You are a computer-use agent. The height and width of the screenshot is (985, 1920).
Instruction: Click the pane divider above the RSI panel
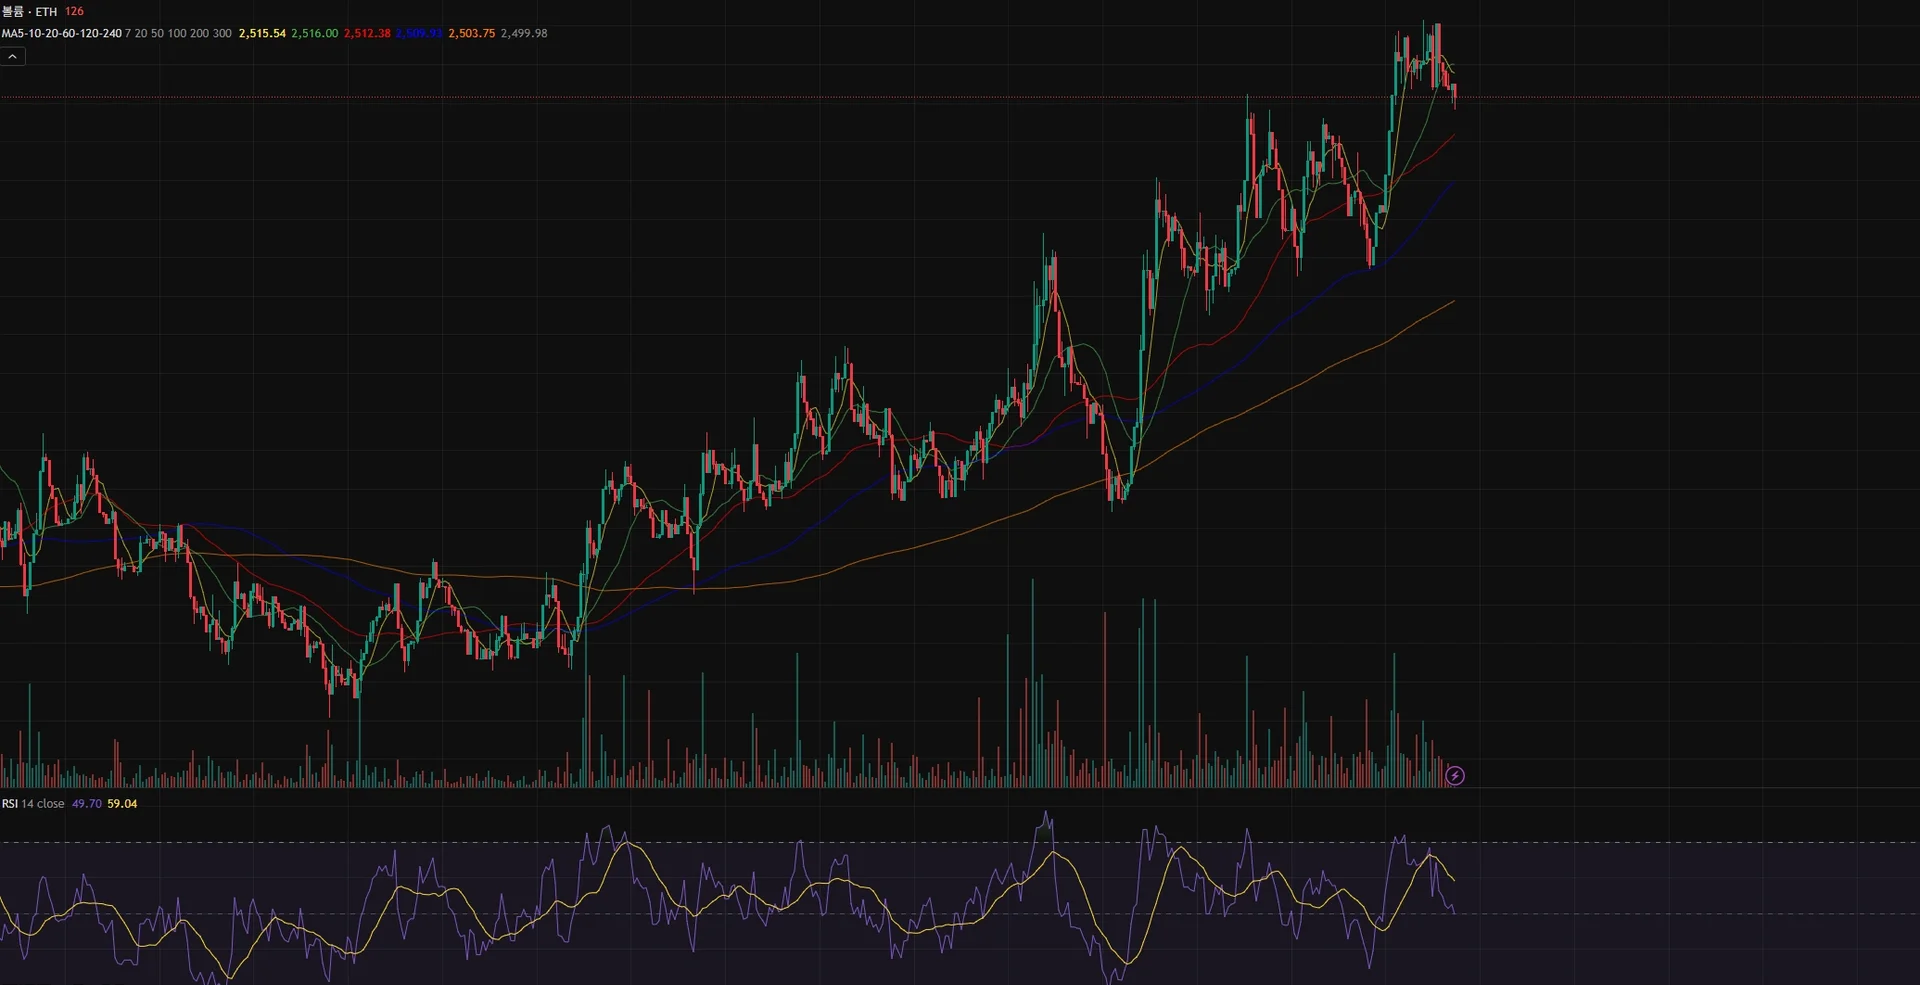(960, 790)
